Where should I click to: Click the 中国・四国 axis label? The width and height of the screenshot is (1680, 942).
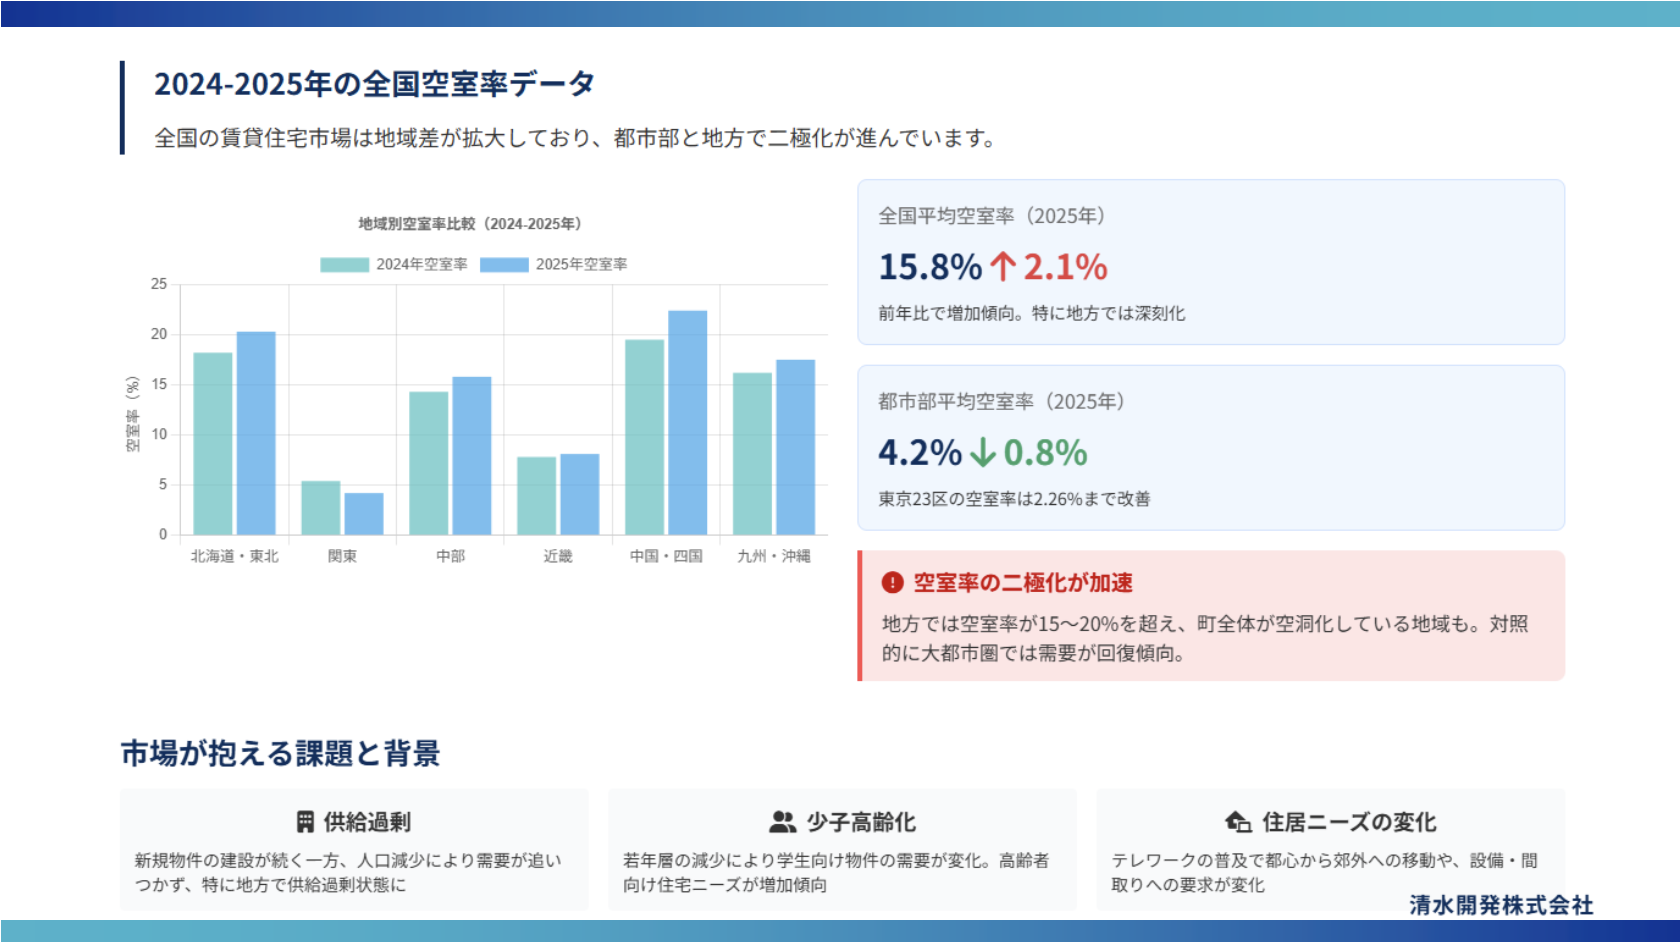tap(666, 556)
